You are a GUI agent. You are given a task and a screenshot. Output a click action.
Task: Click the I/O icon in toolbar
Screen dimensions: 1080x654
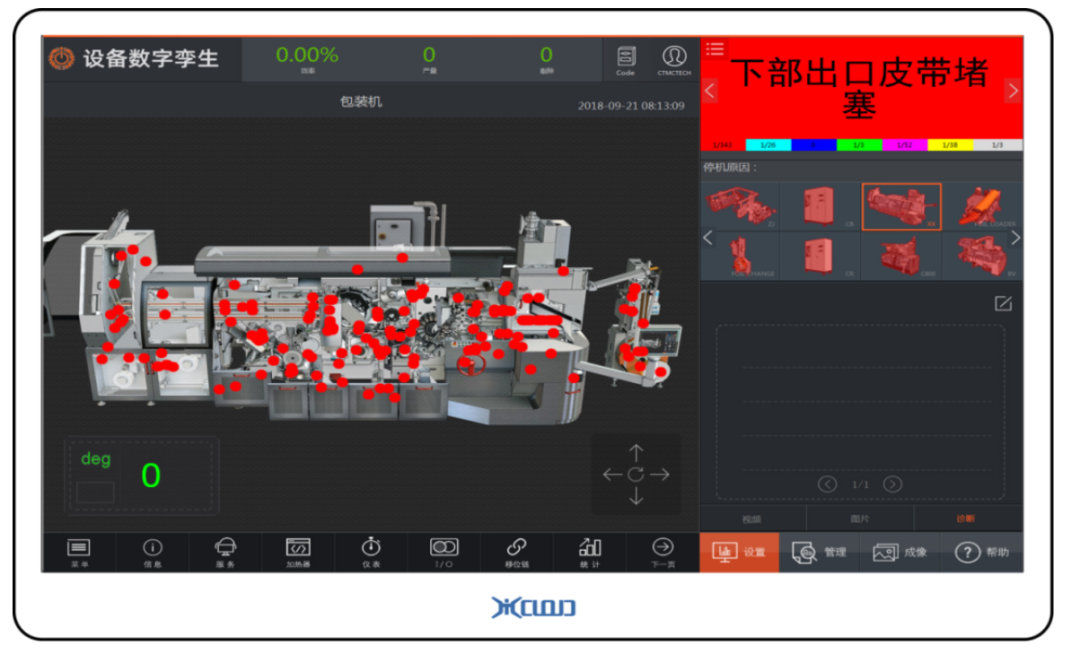click(x=444, y=551)
